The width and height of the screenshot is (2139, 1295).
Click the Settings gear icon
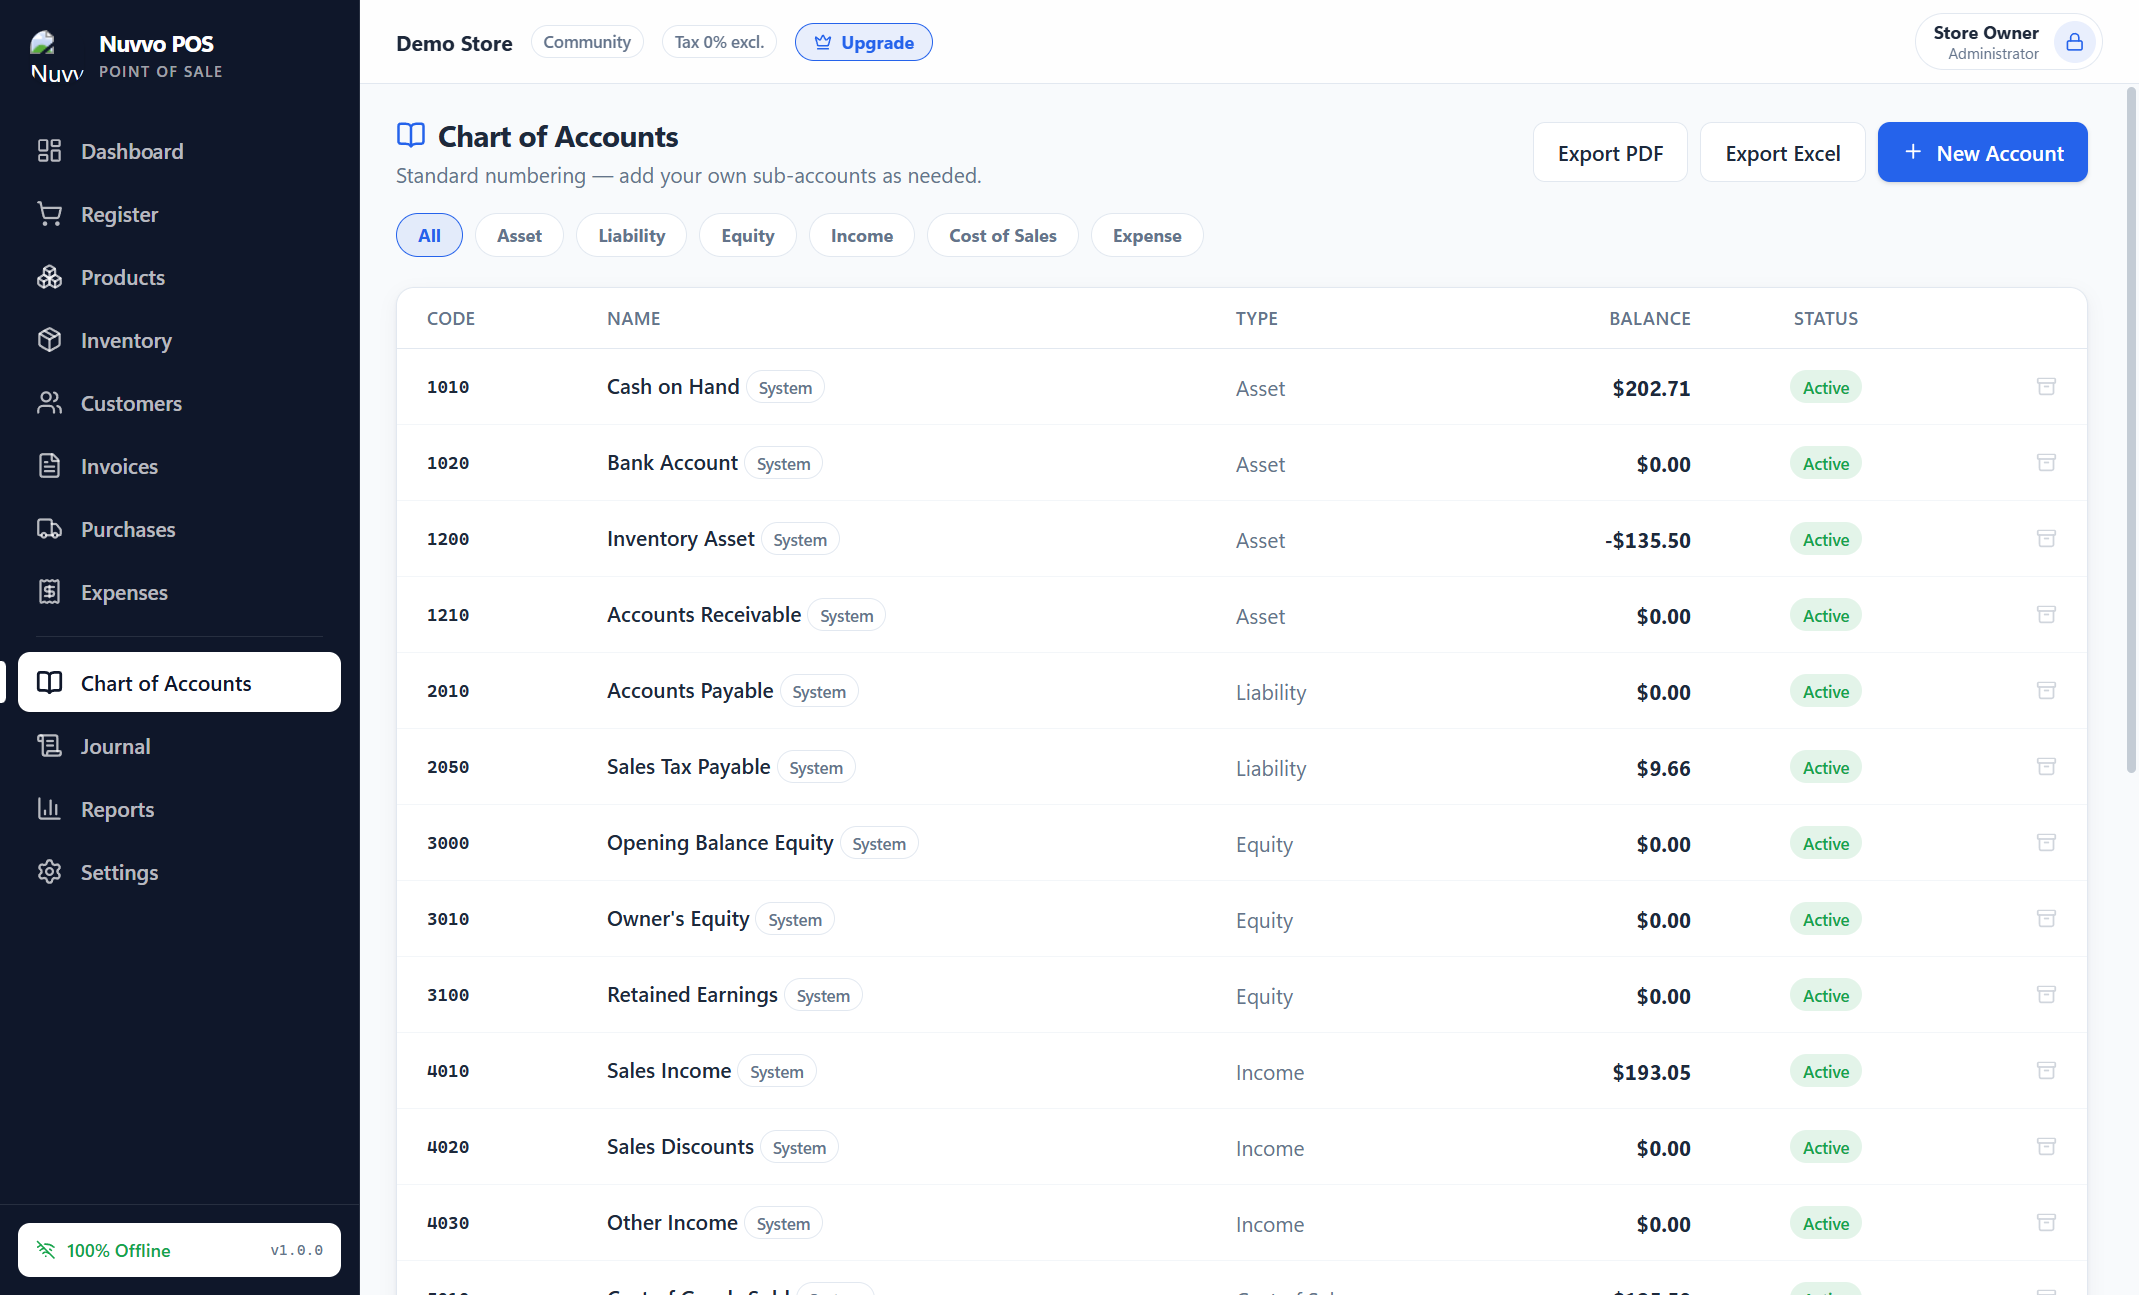point(49,872)
